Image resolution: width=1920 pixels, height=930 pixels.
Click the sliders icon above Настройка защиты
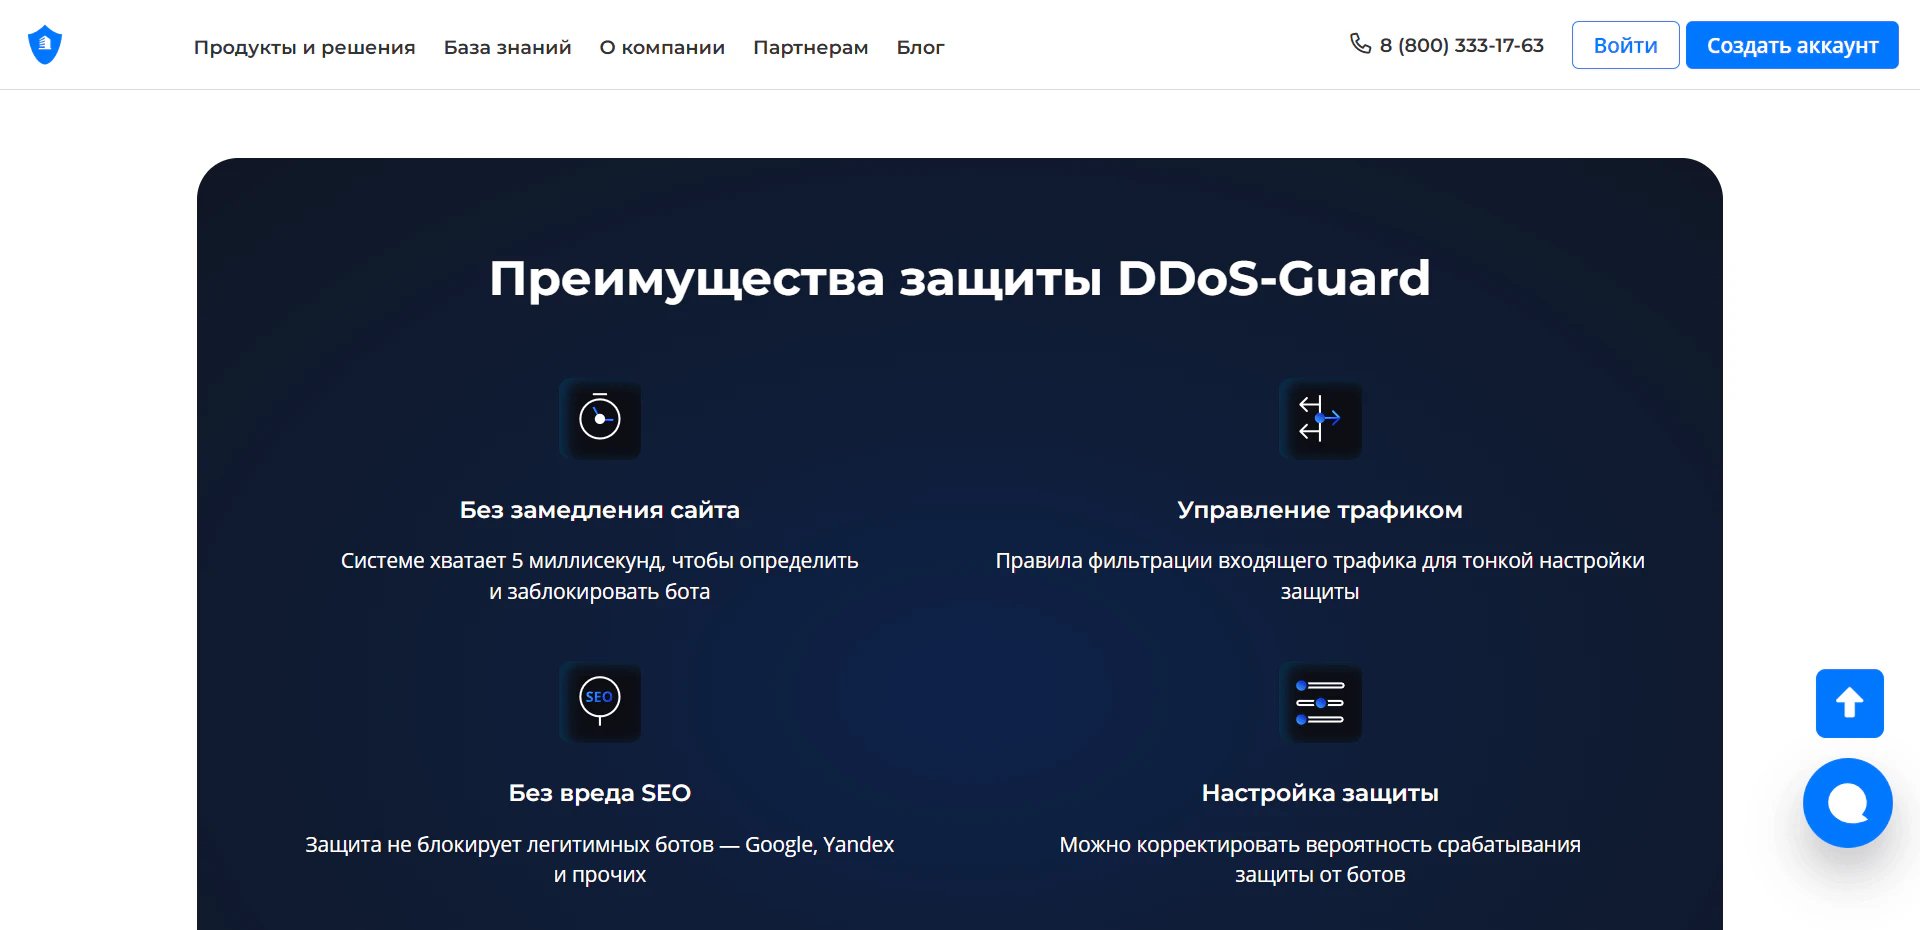coord(1320,702)
